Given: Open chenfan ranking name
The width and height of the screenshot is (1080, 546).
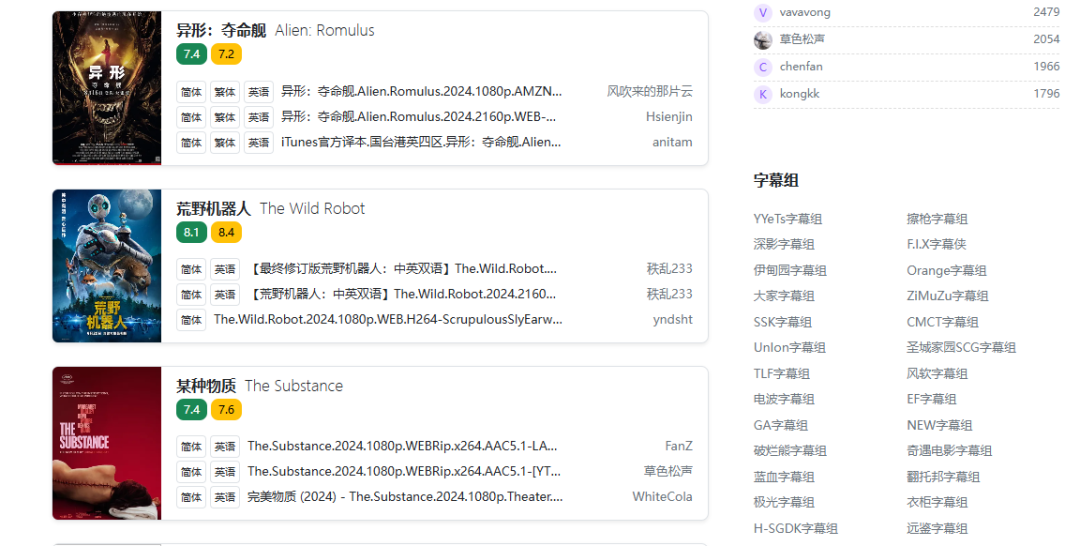Looking at the screenshot, I should pyautogui.click(x=801, y=67).
